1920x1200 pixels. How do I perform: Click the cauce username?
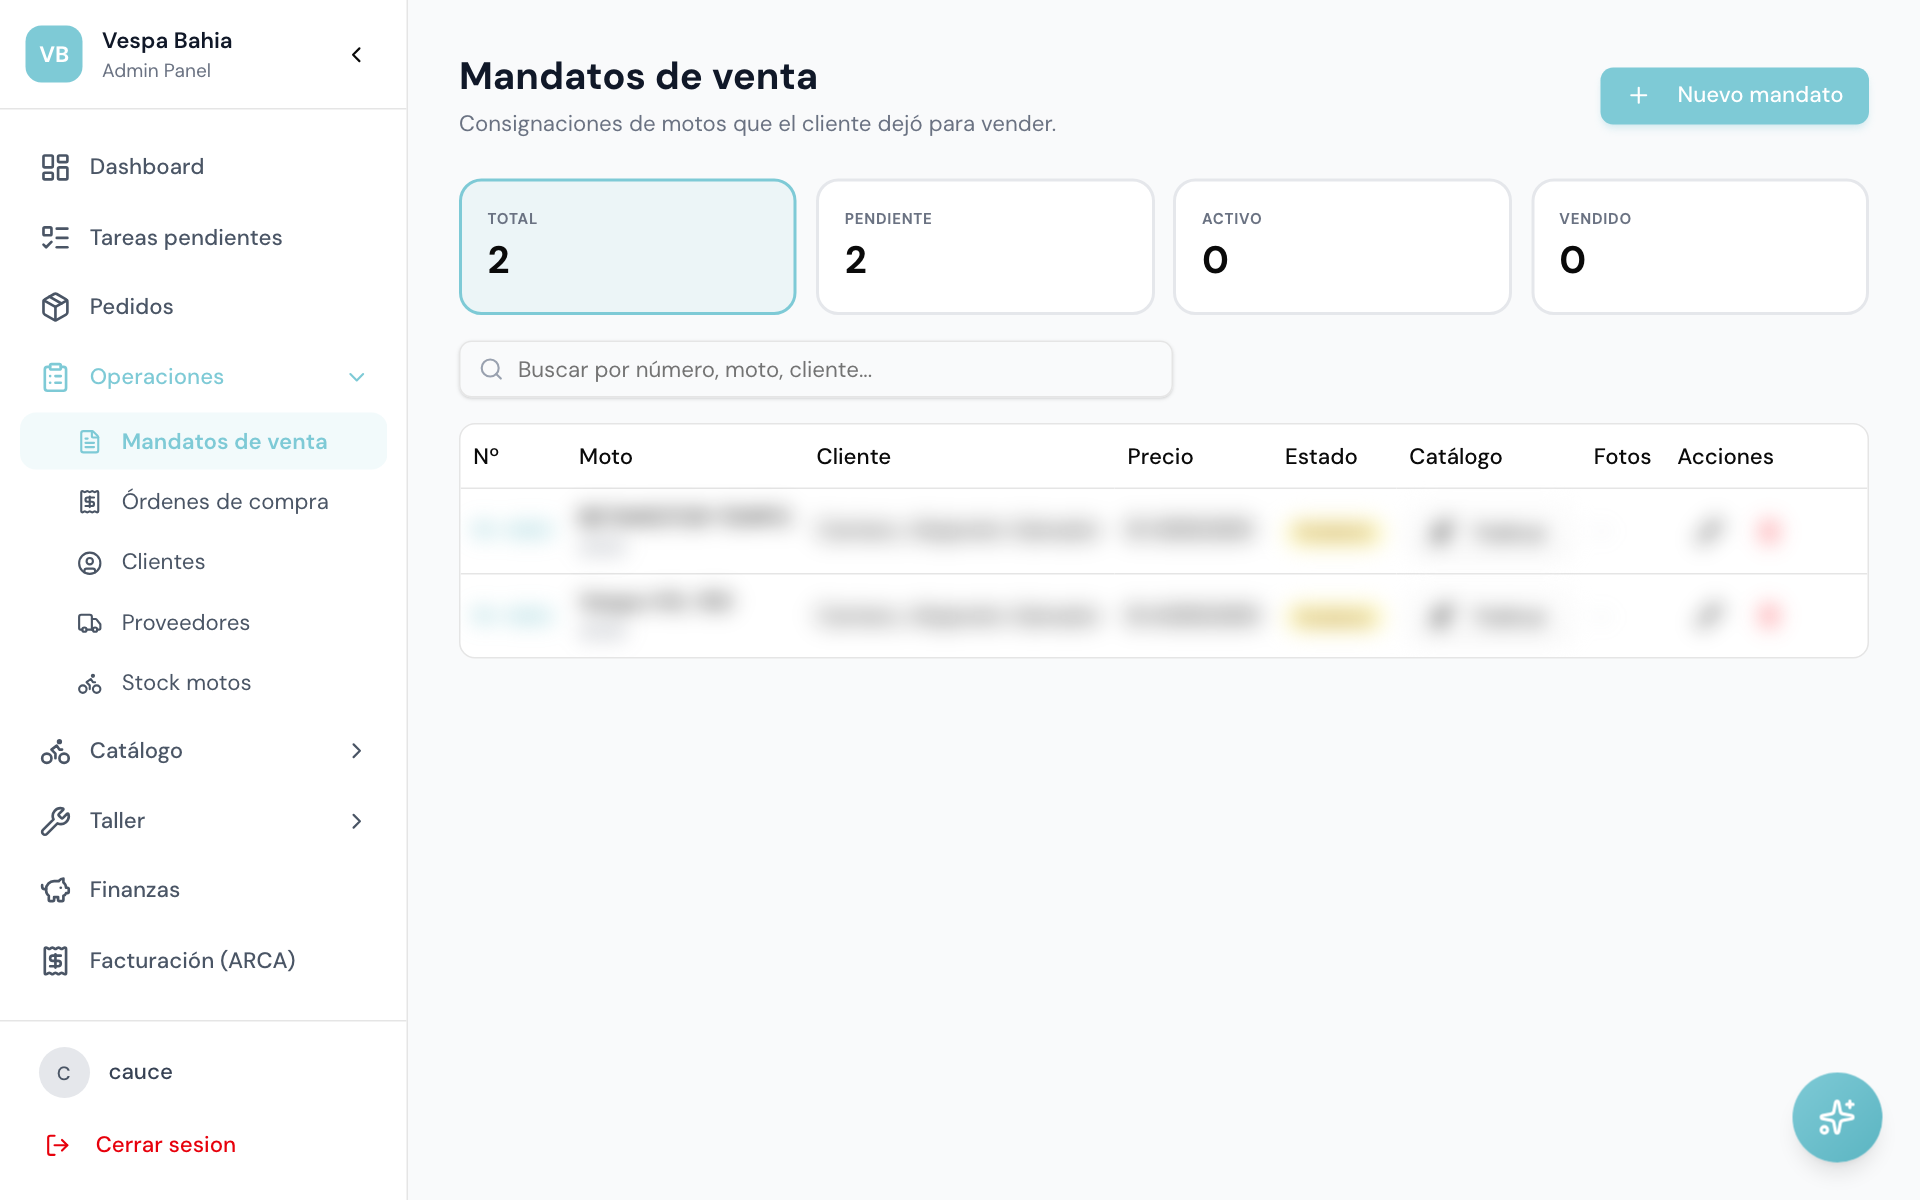(x=140, y=1072)
